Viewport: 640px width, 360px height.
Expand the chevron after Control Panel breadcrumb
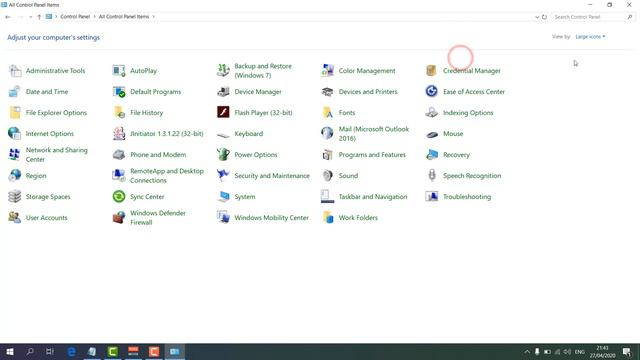click(x=94, y=17)
